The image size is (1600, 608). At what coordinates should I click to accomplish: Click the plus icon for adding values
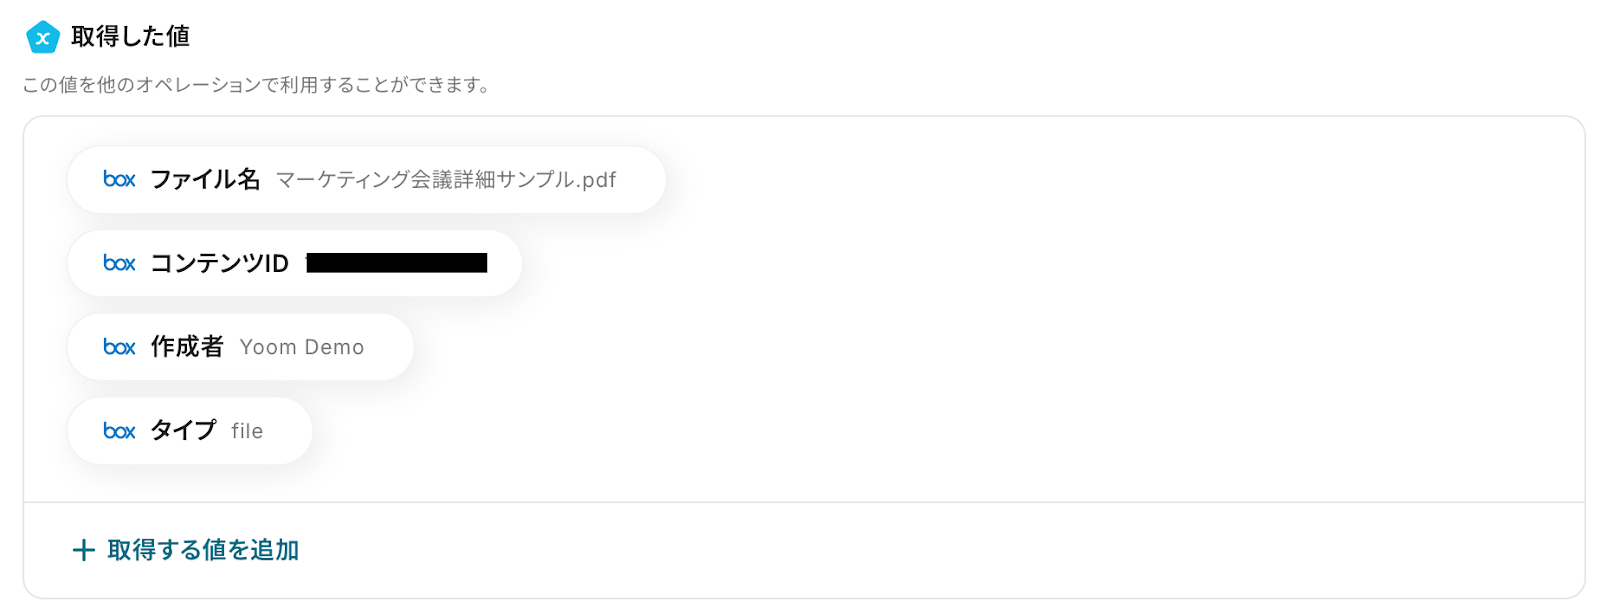pyautogui.click(x=84, y=550)
